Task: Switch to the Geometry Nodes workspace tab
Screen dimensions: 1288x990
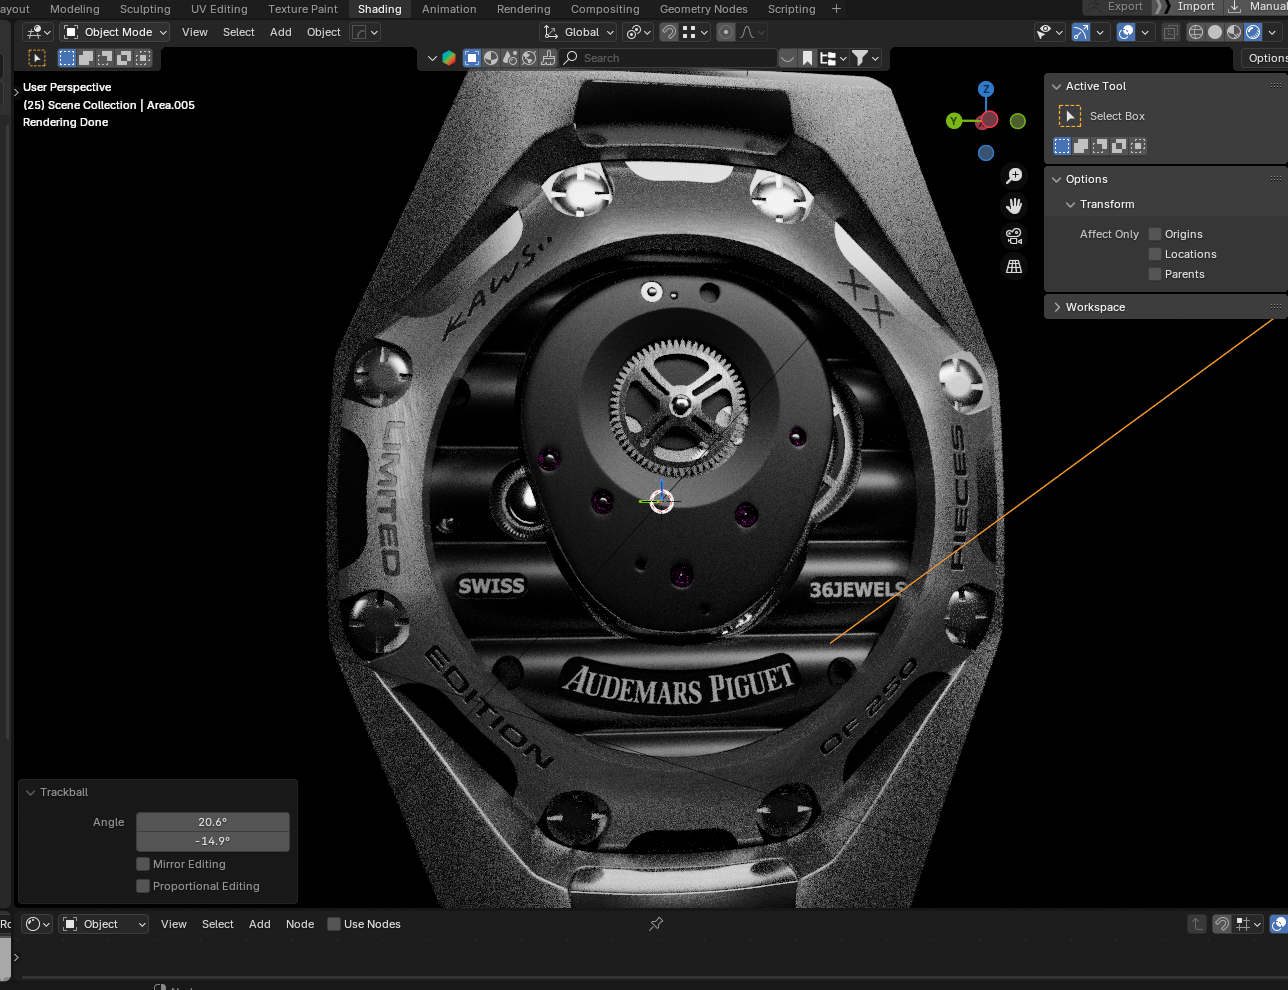Action: click(x=703, y=9)
